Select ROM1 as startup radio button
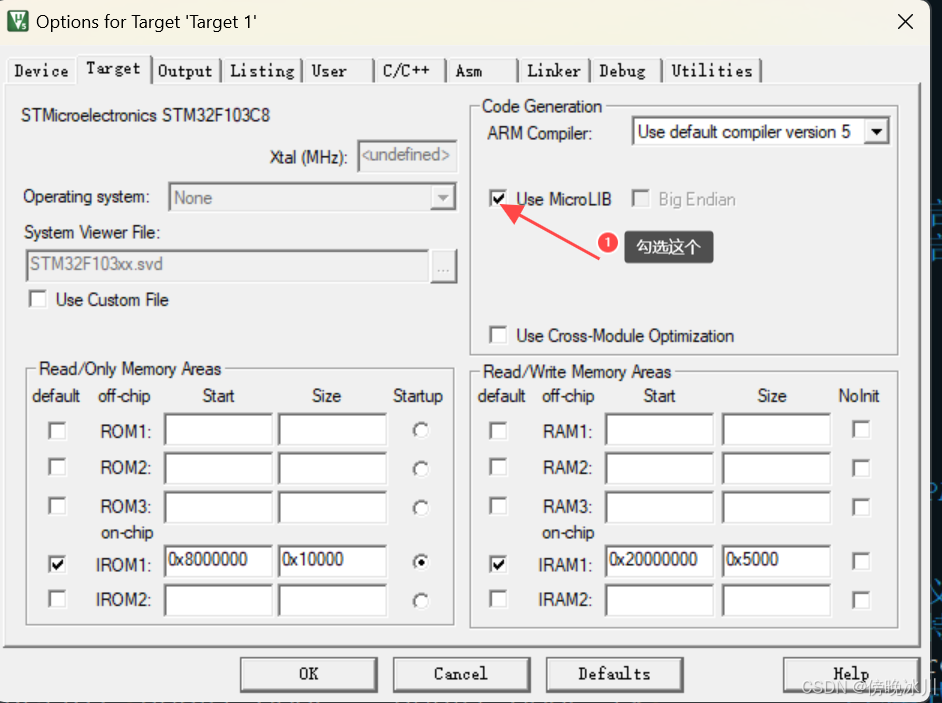The height and width of the screenshot is (703, 942). 421,430
